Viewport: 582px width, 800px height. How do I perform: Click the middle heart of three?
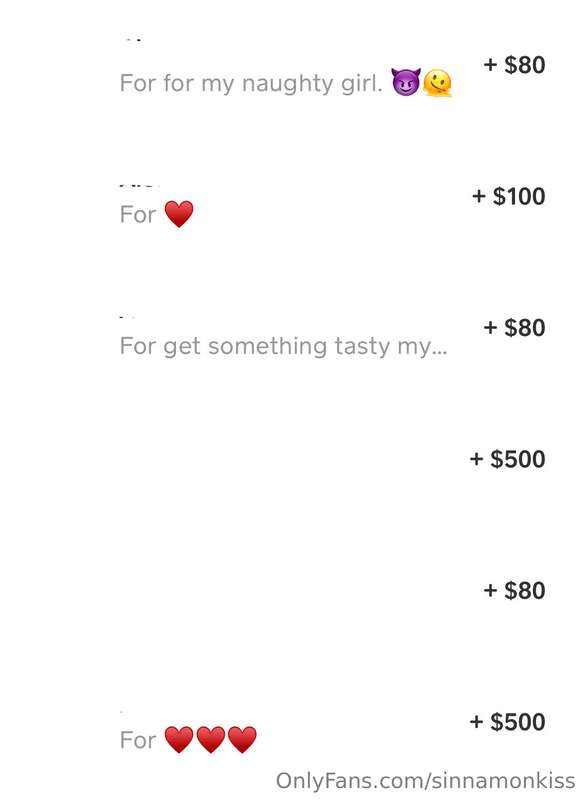211,739
